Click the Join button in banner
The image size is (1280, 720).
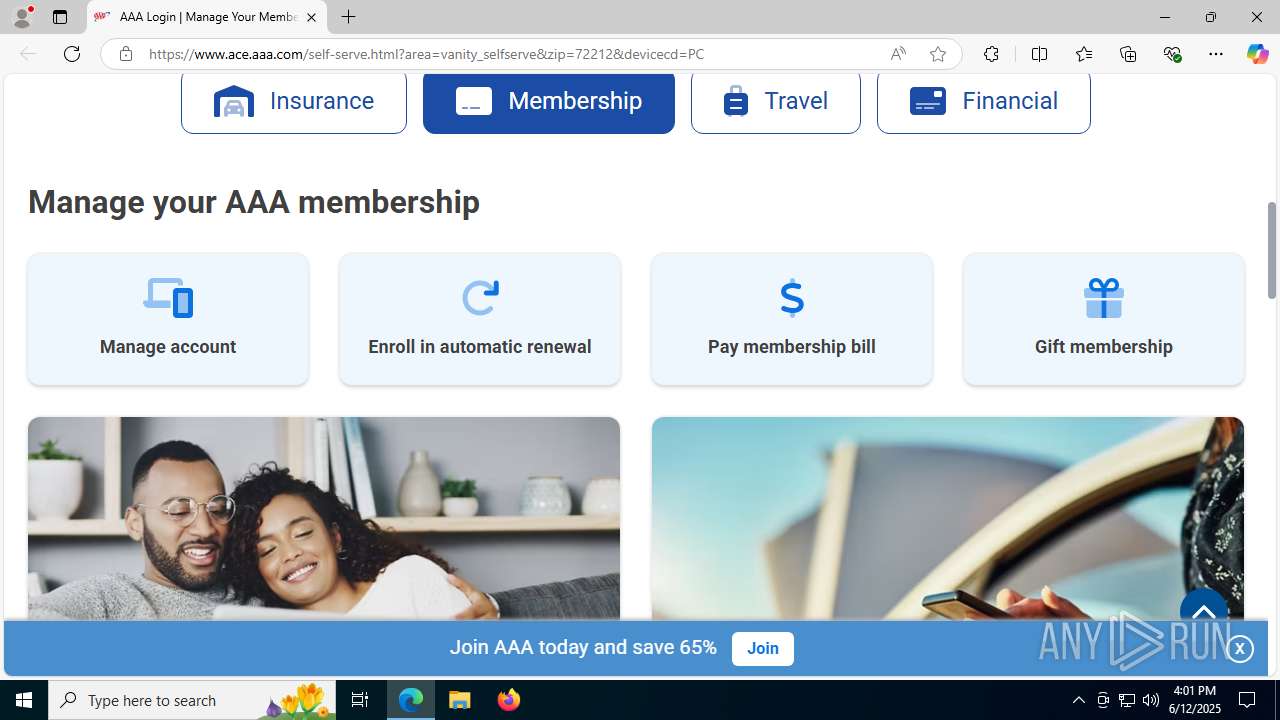pos(762,648)
